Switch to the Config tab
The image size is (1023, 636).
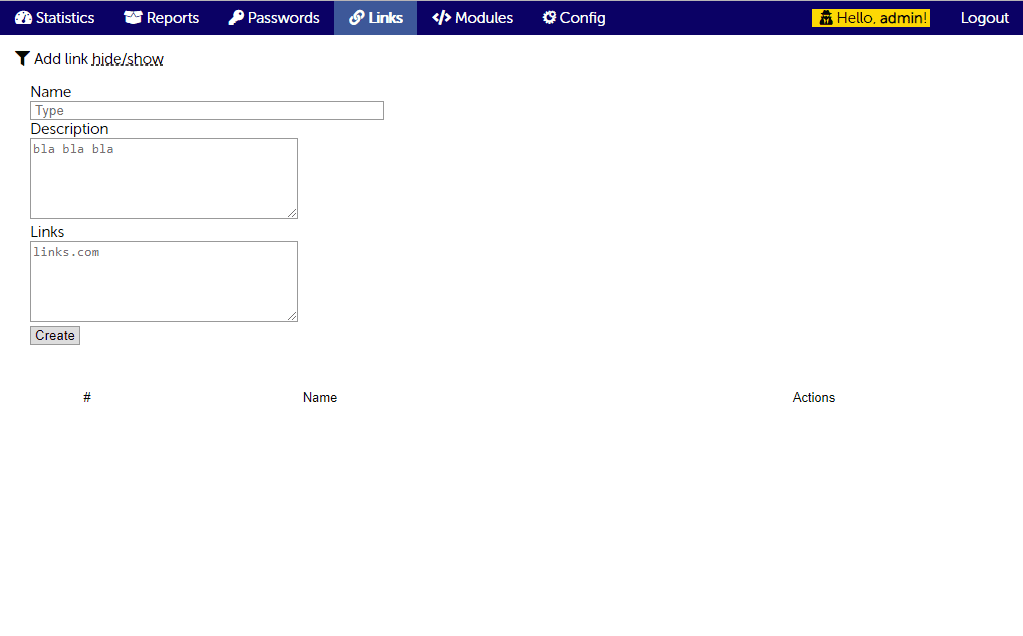pyautogui.click(x=573, y=17)
